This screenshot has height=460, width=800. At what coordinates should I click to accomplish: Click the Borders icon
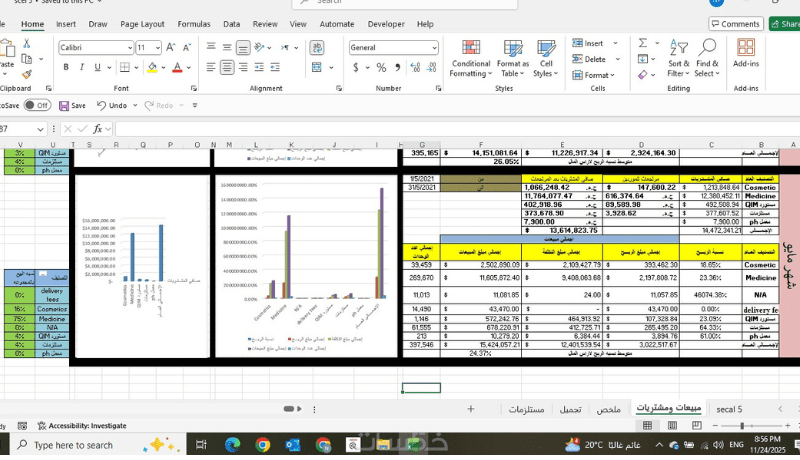124,67
